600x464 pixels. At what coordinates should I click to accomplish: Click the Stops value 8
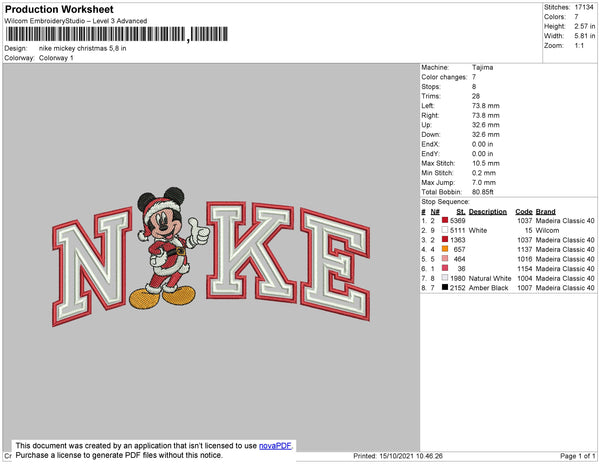point(474,86)
